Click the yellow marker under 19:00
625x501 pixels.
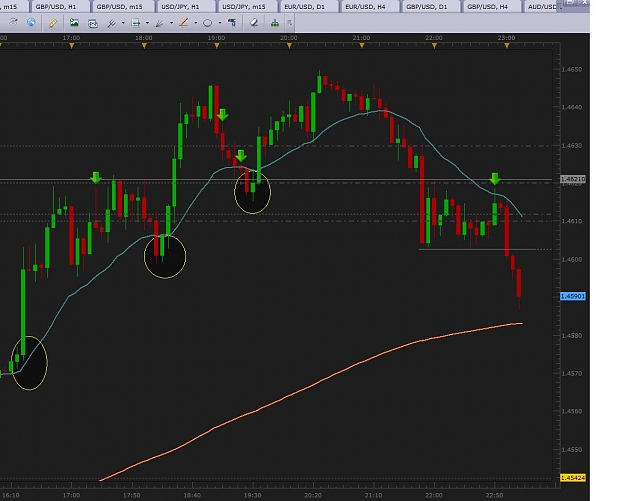click(217, 46)
